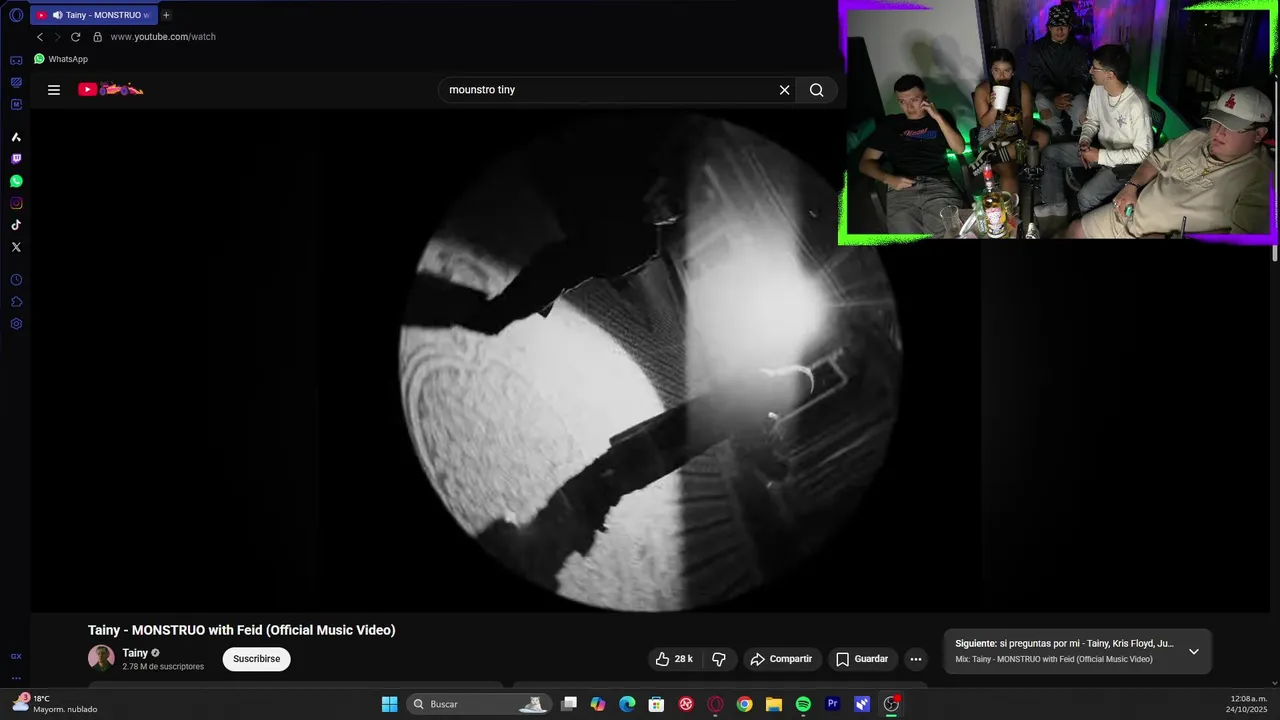This screenshot has height=720, width=1280.
Task: Clear the YouTube search text
Action: [785, 90]
